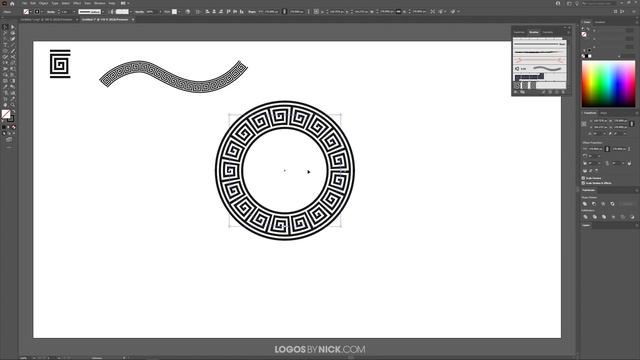Click Merge in Pathfinders row
Screen dimensions: 640x360
pos(604,217)
